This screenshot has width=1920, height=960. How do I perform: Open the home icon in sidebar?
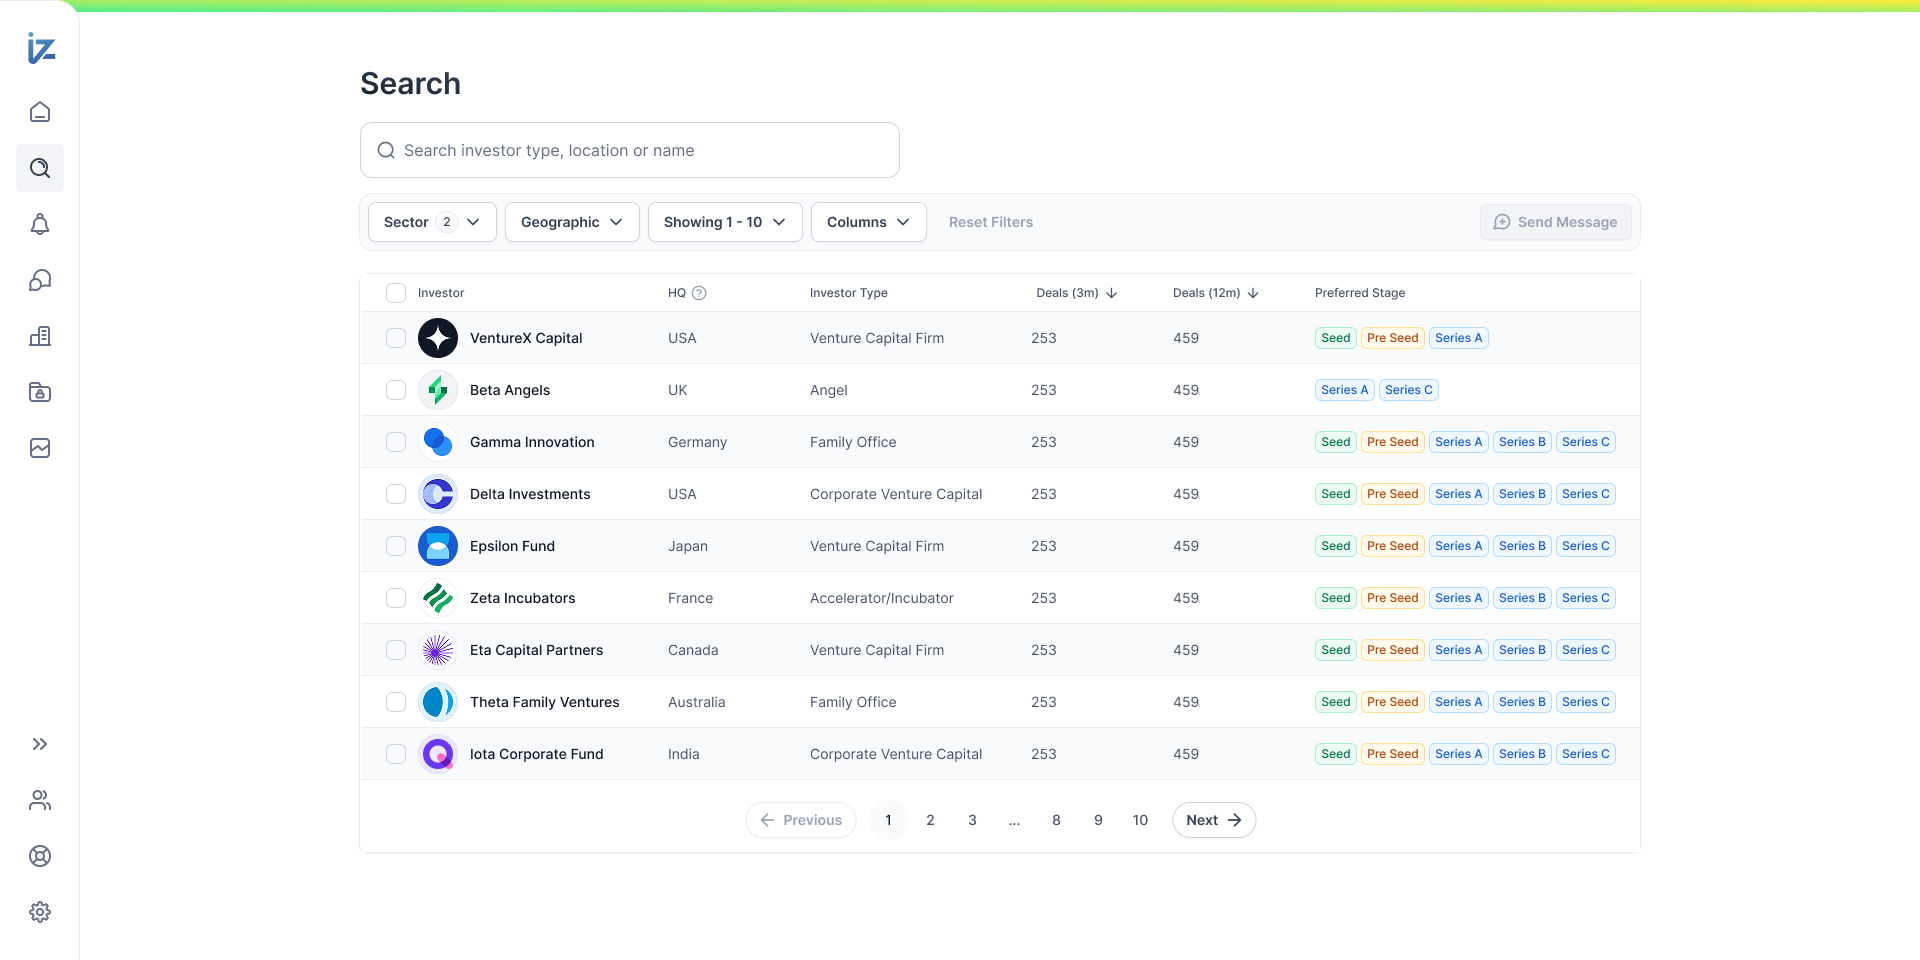tap(40, 112)
